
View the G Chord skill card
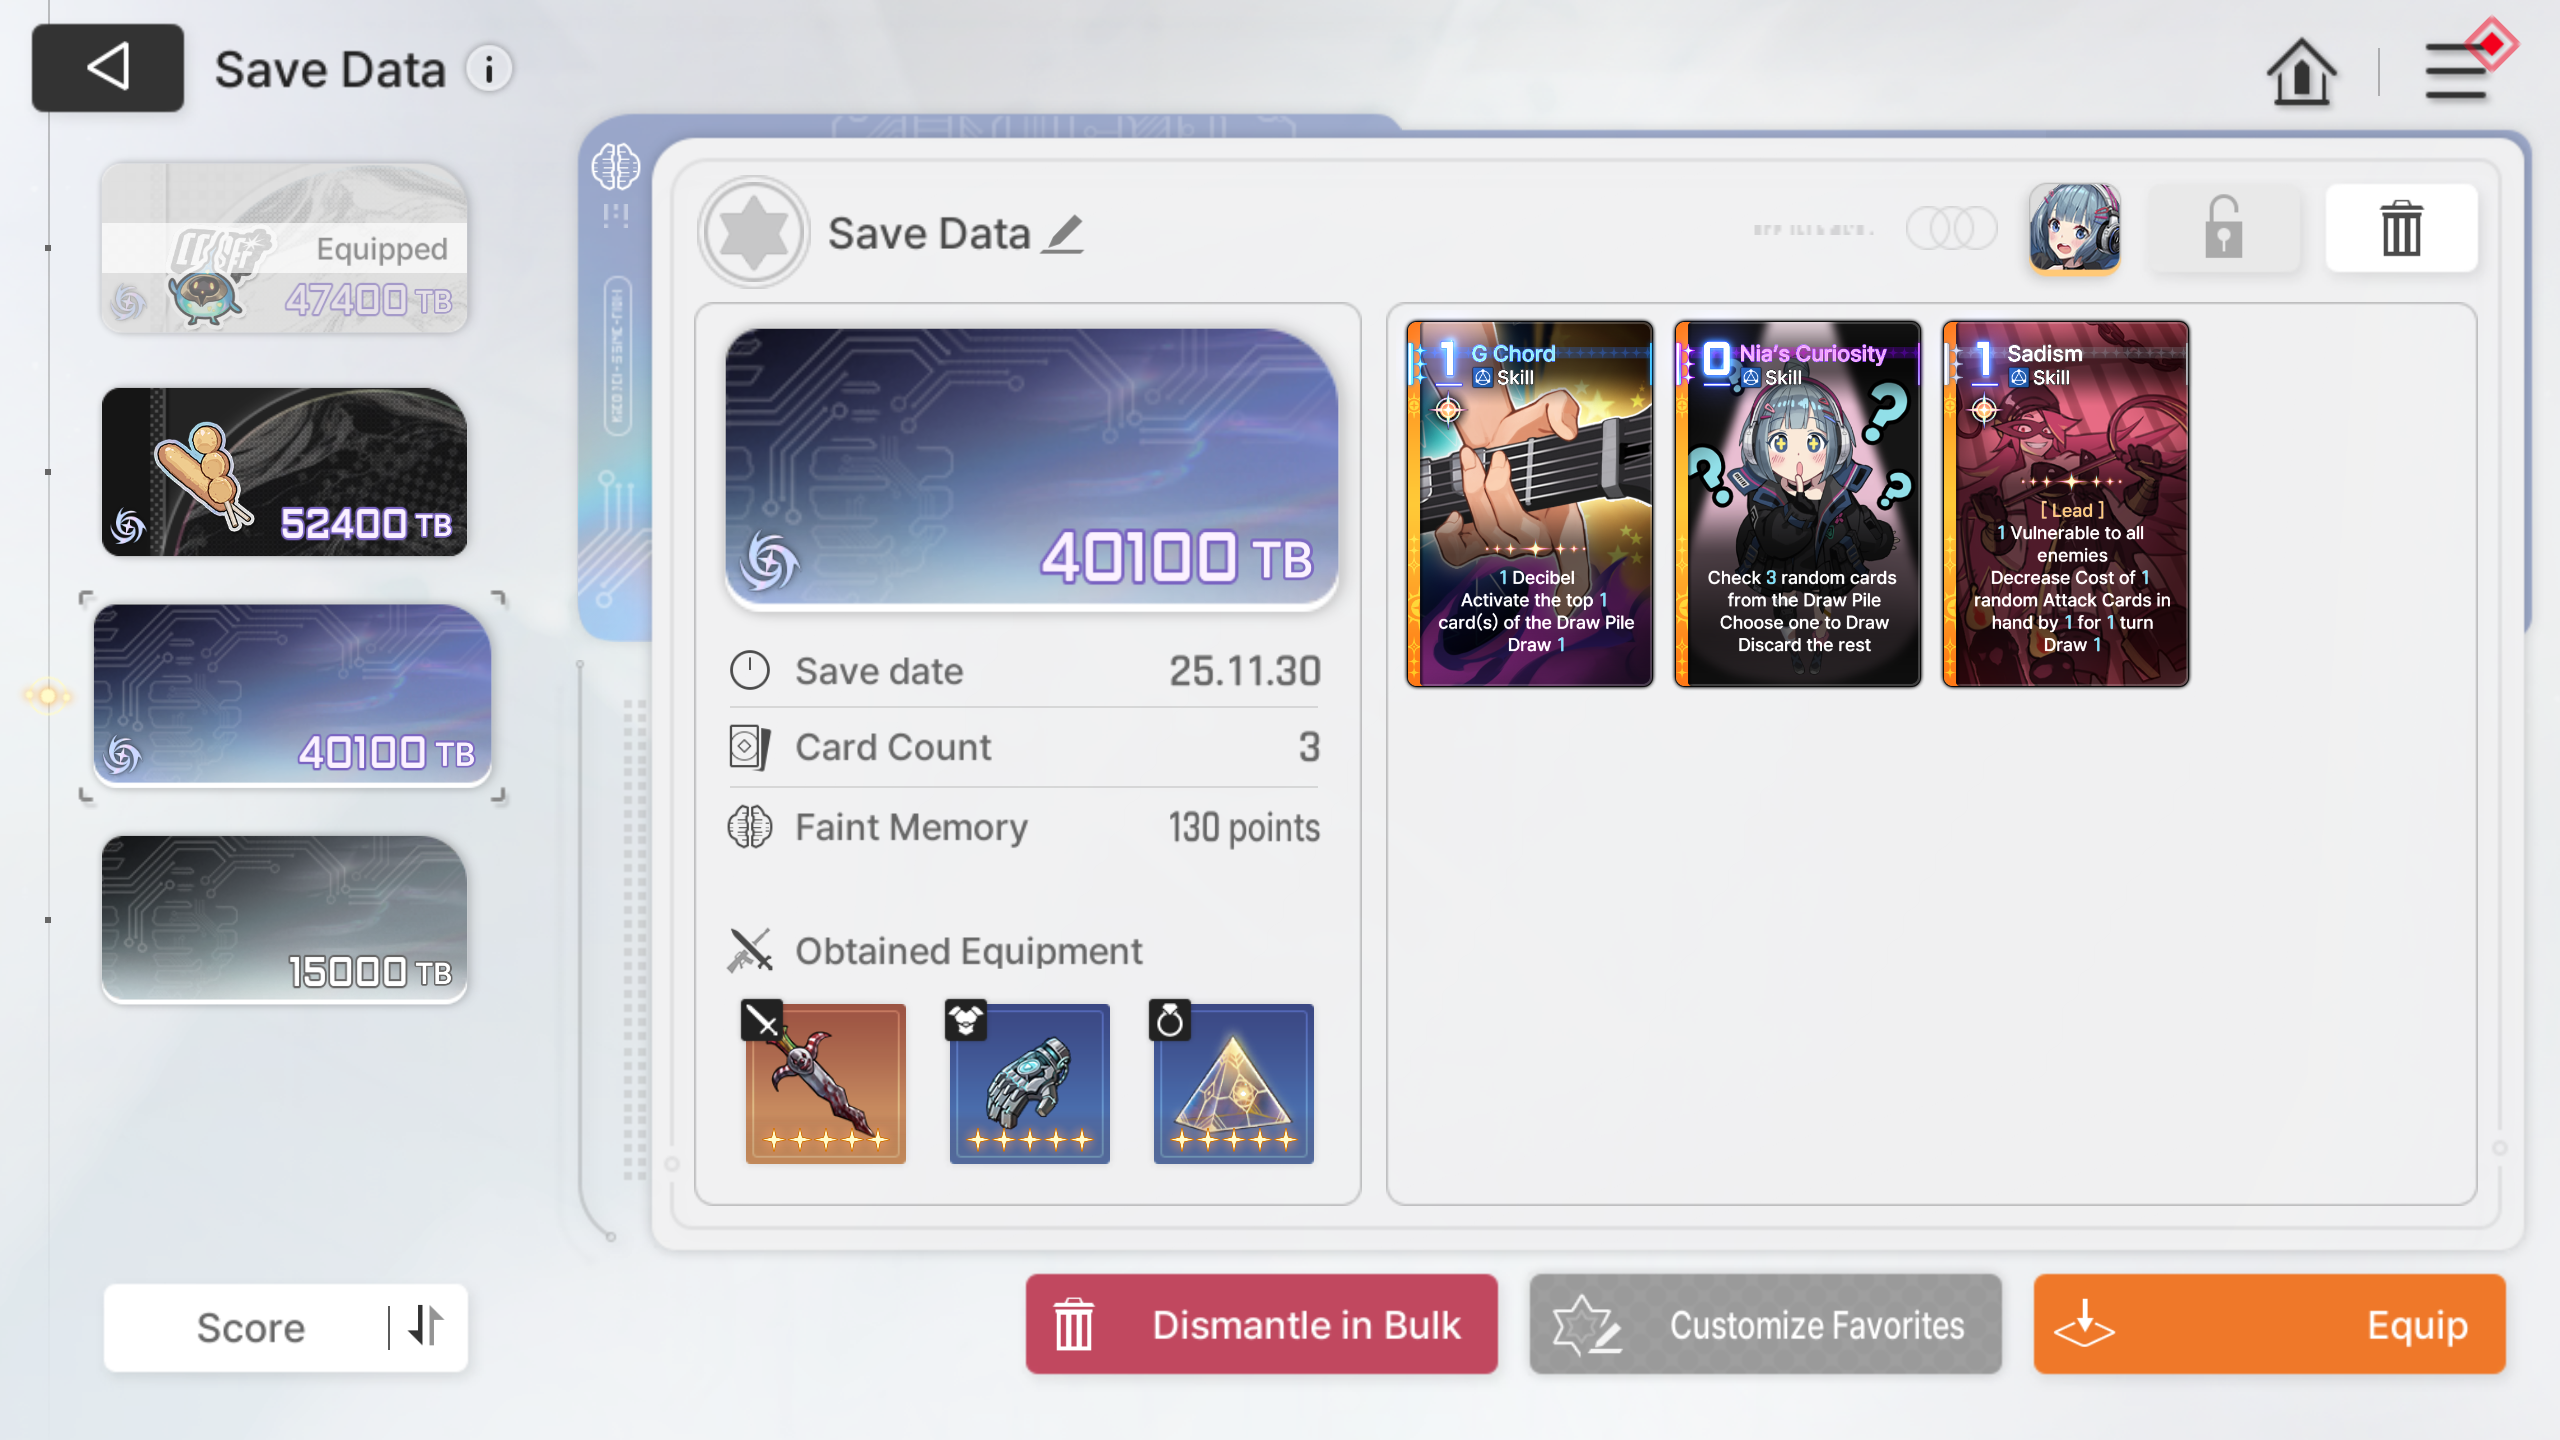coord(1530,504)
